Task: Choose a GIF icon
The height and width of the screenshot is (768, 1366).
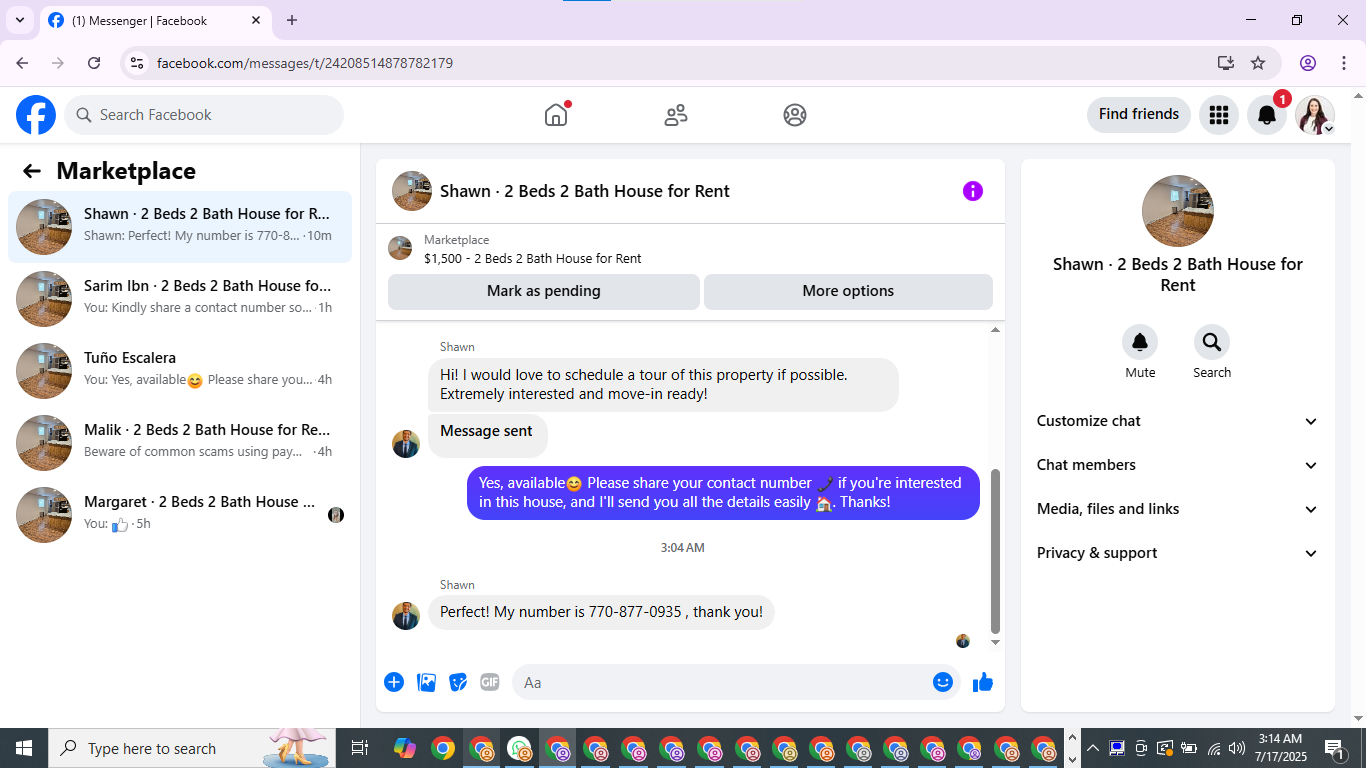Action: [489, 682]
